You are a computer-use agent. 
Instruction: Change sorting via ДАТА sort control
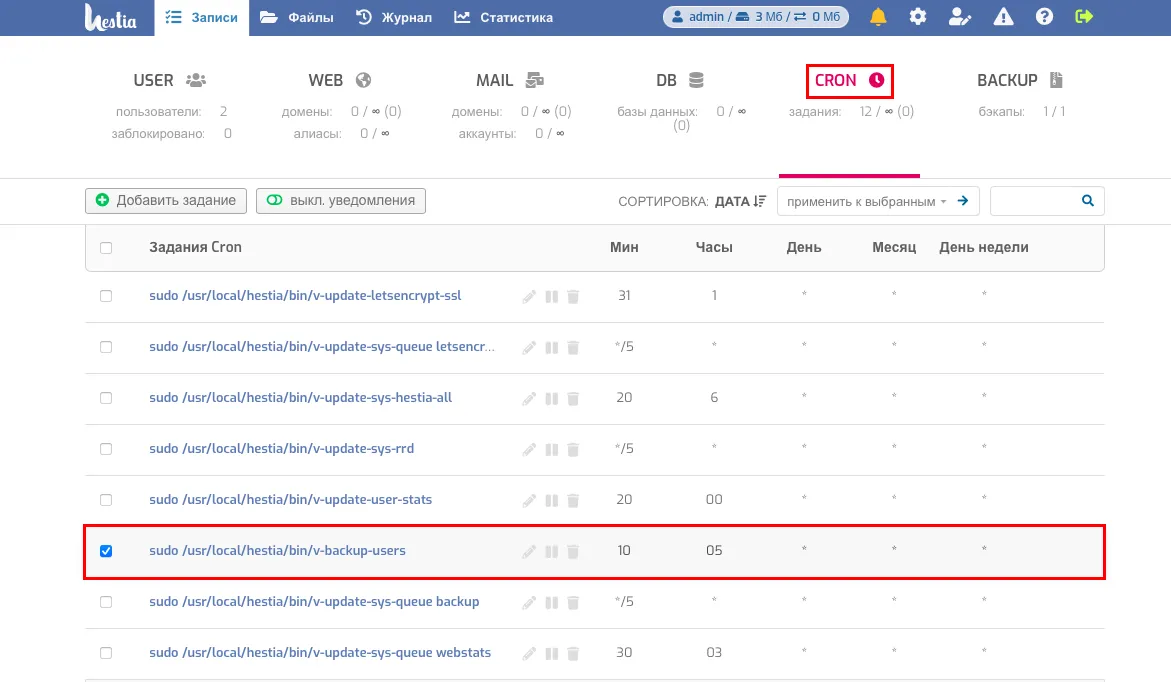coord(740,201)
